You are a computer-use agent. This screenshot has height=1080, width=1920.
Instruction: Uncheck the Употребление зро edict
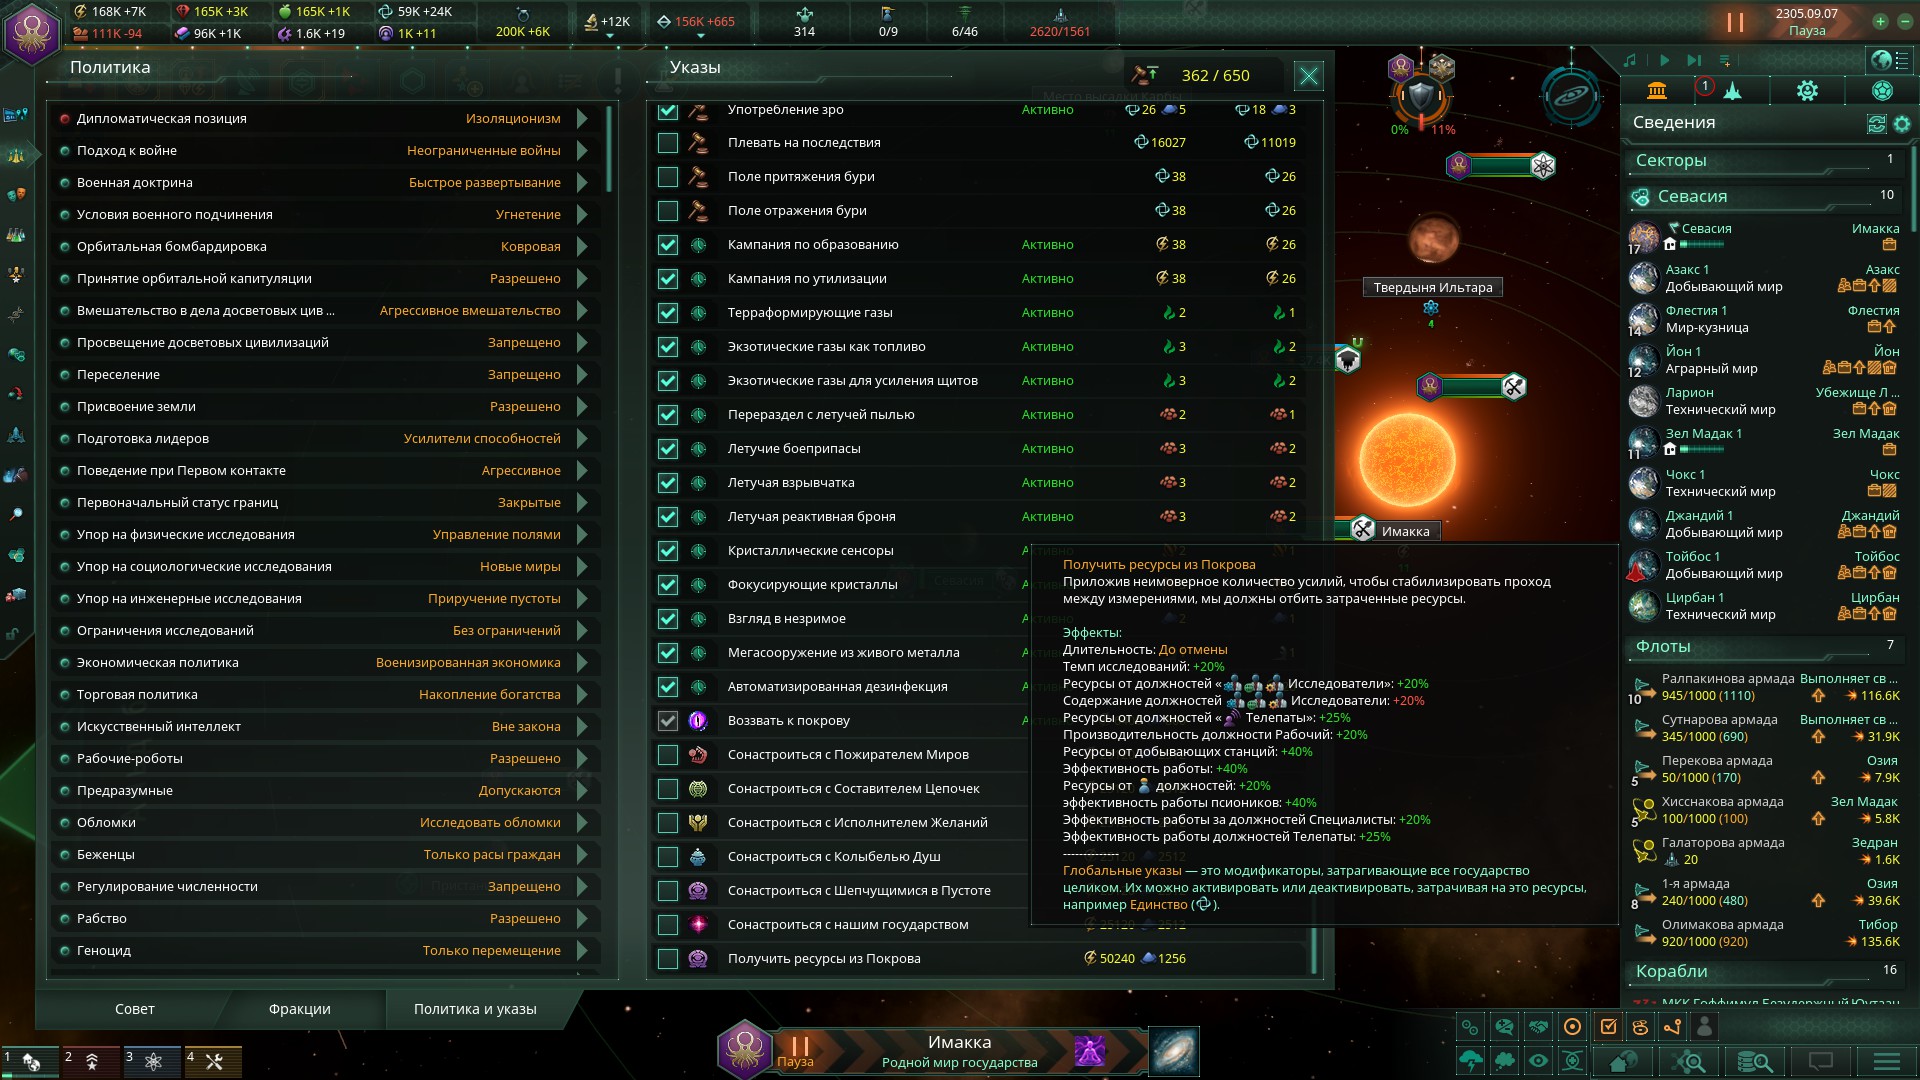[x=667, y=110]
